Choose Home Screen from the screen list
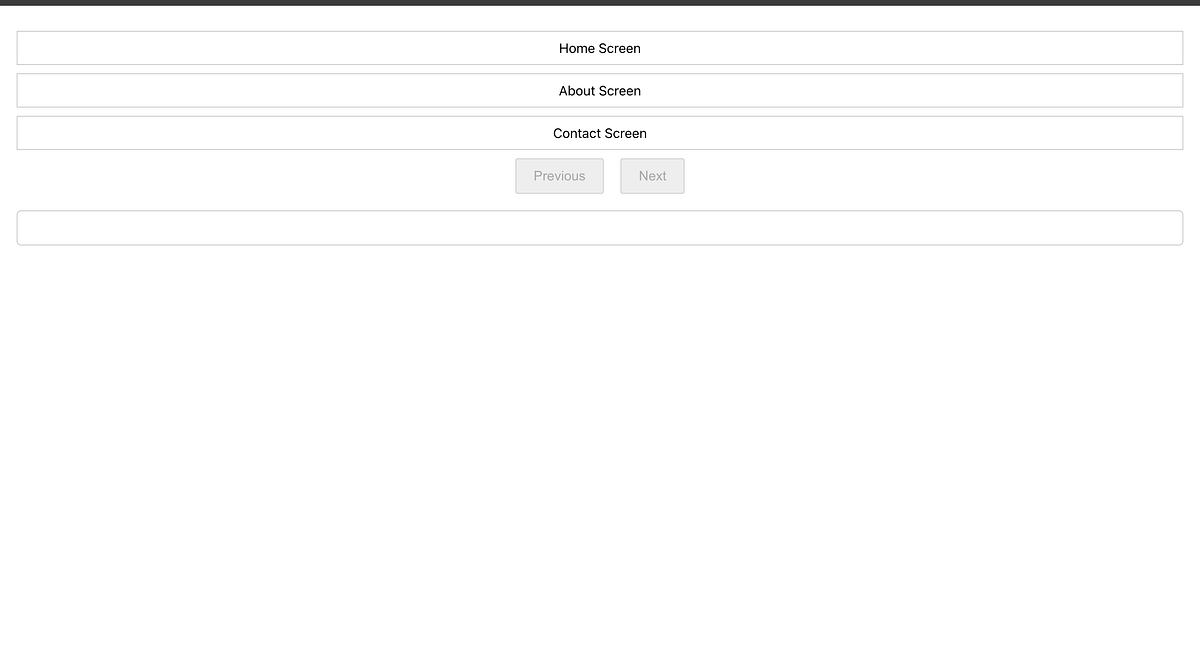This screenshot has height=655, width=1200. click(x=600, y=48)
